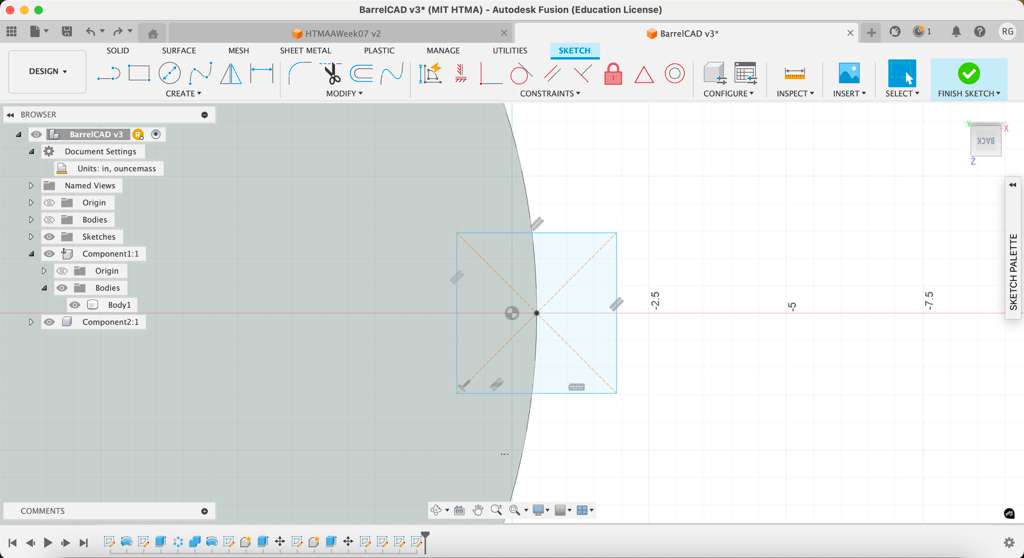Viewport: 1024px width, 558px height.
Task: Open the Measure tool in Inspect
Action: click(x=794, y=74)
